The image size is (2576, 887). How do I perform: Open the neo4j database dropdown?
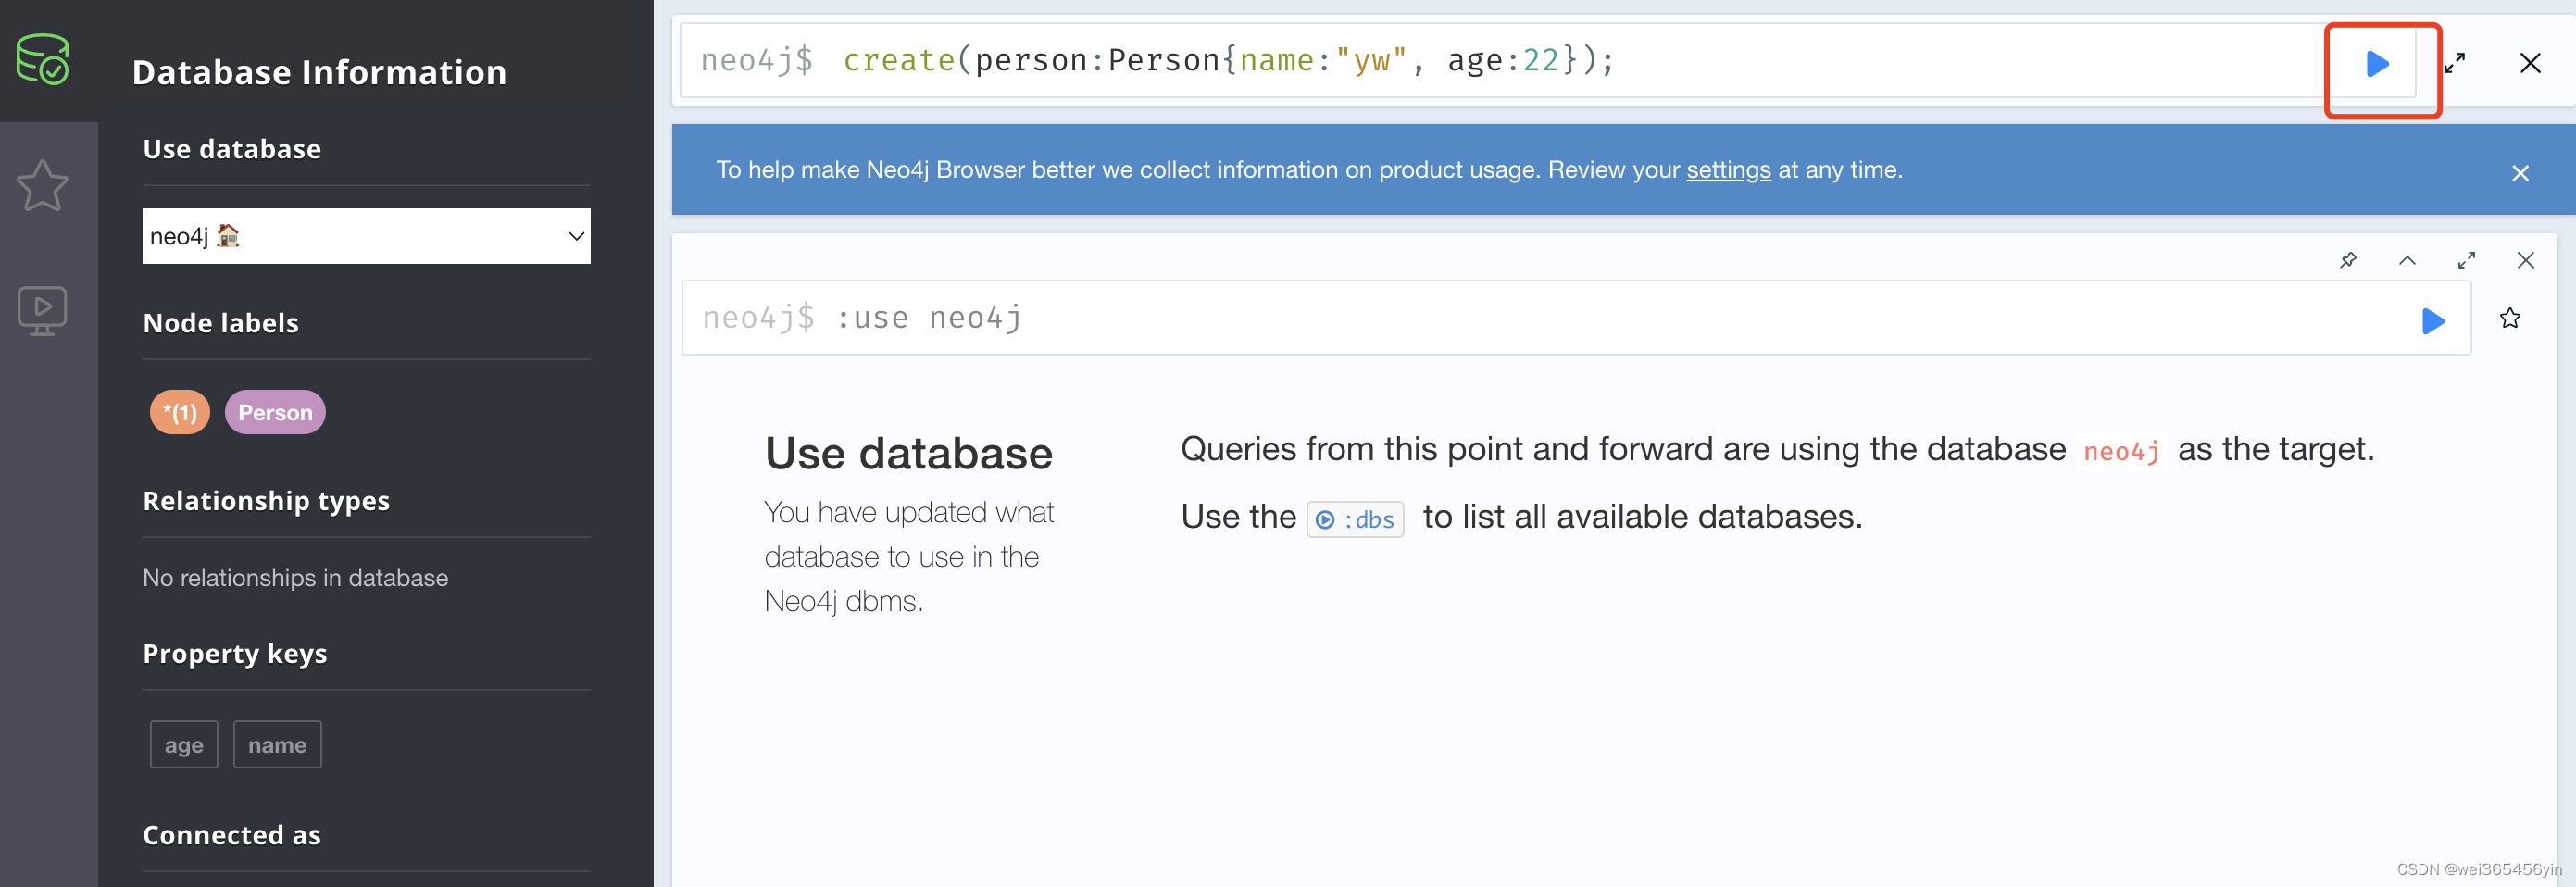coord(366,236)
